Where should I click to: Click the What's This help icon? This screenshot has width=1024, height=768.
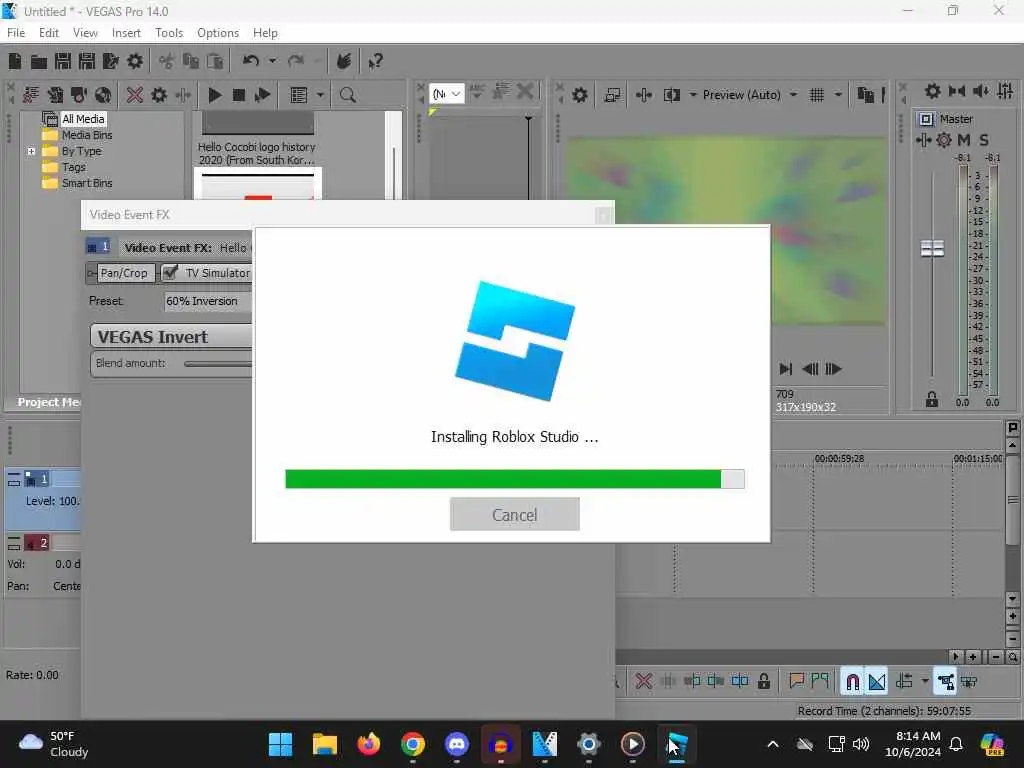click(375, 61)
